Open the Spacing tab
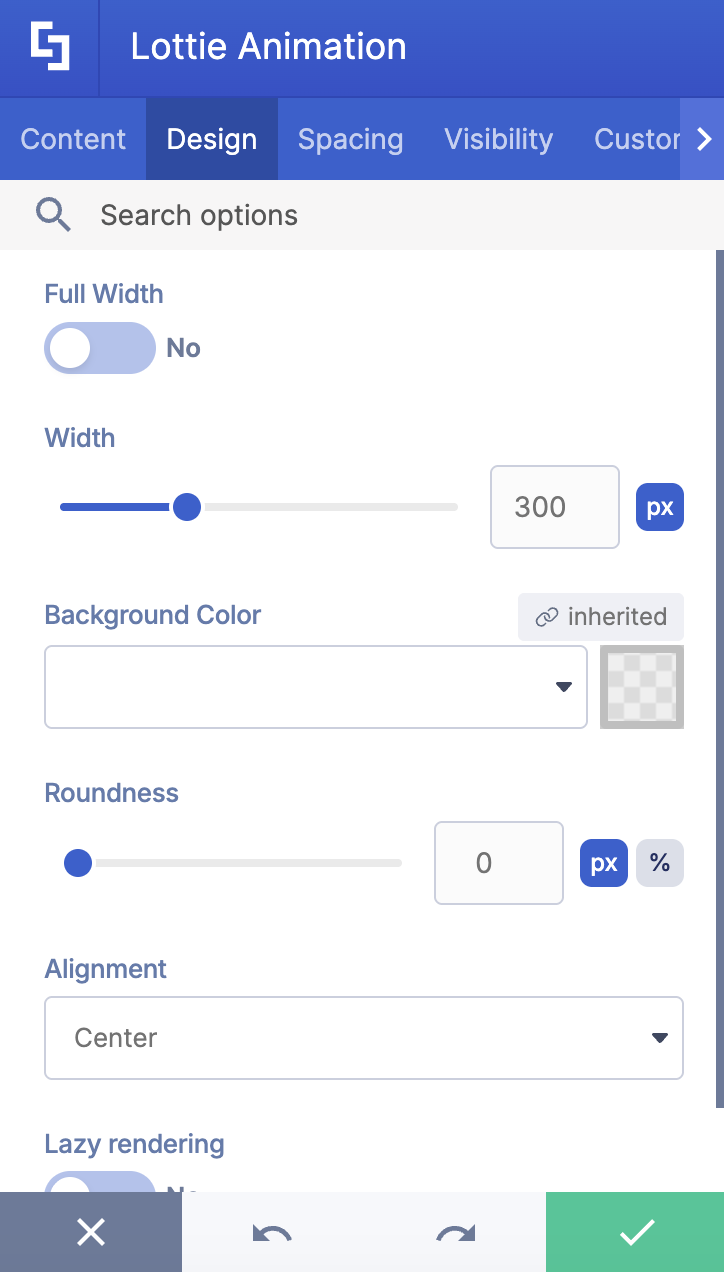 (x=350, y=139)
